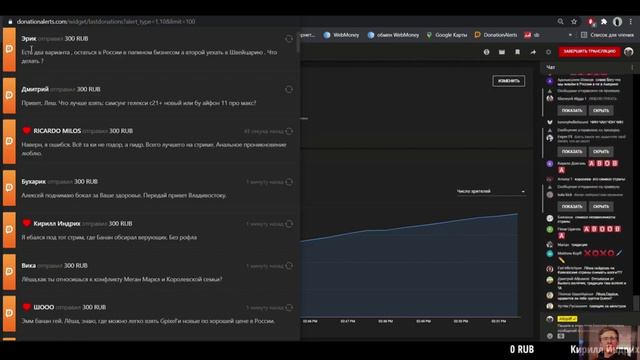Click the ИЗМЕНИТЬ button

tap(509, 81)
